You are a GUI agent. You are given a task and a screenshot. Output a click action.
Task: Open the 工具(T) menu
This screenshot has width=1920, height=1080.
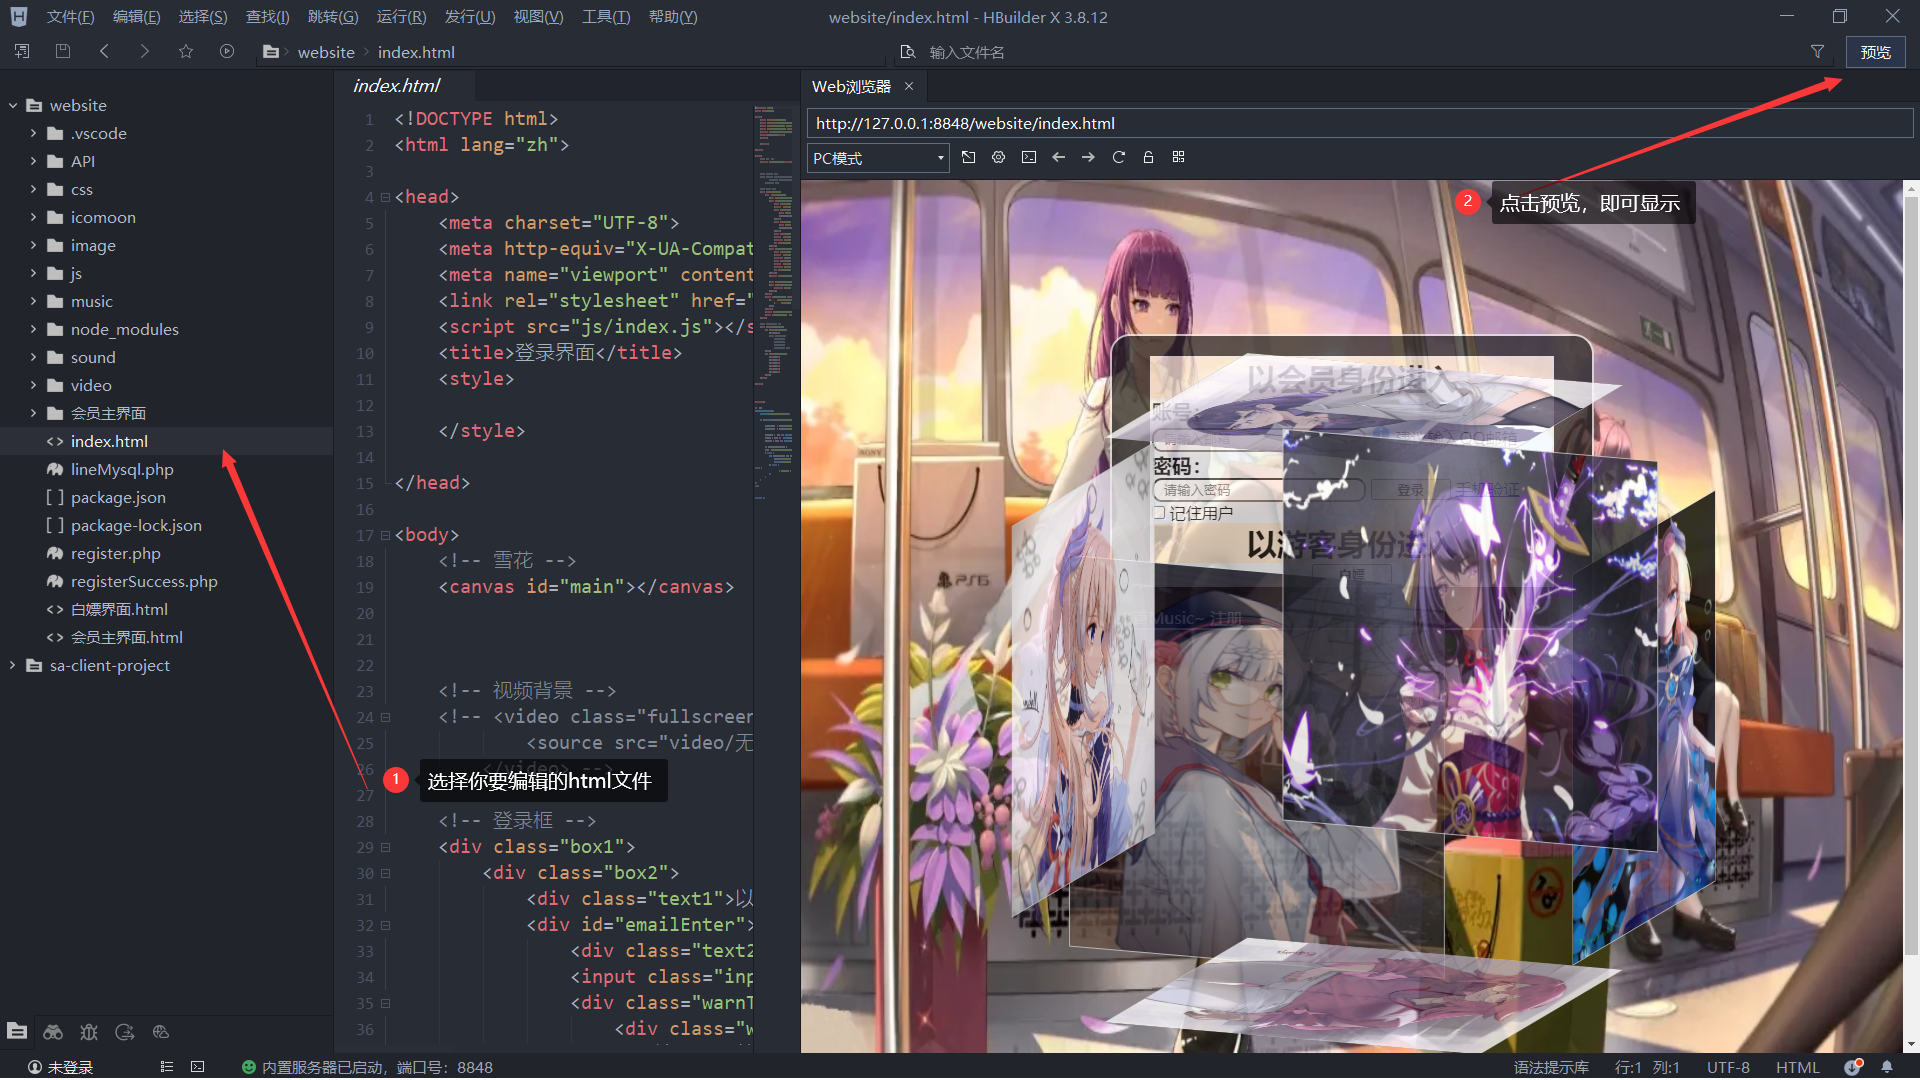tap(605, 16)
